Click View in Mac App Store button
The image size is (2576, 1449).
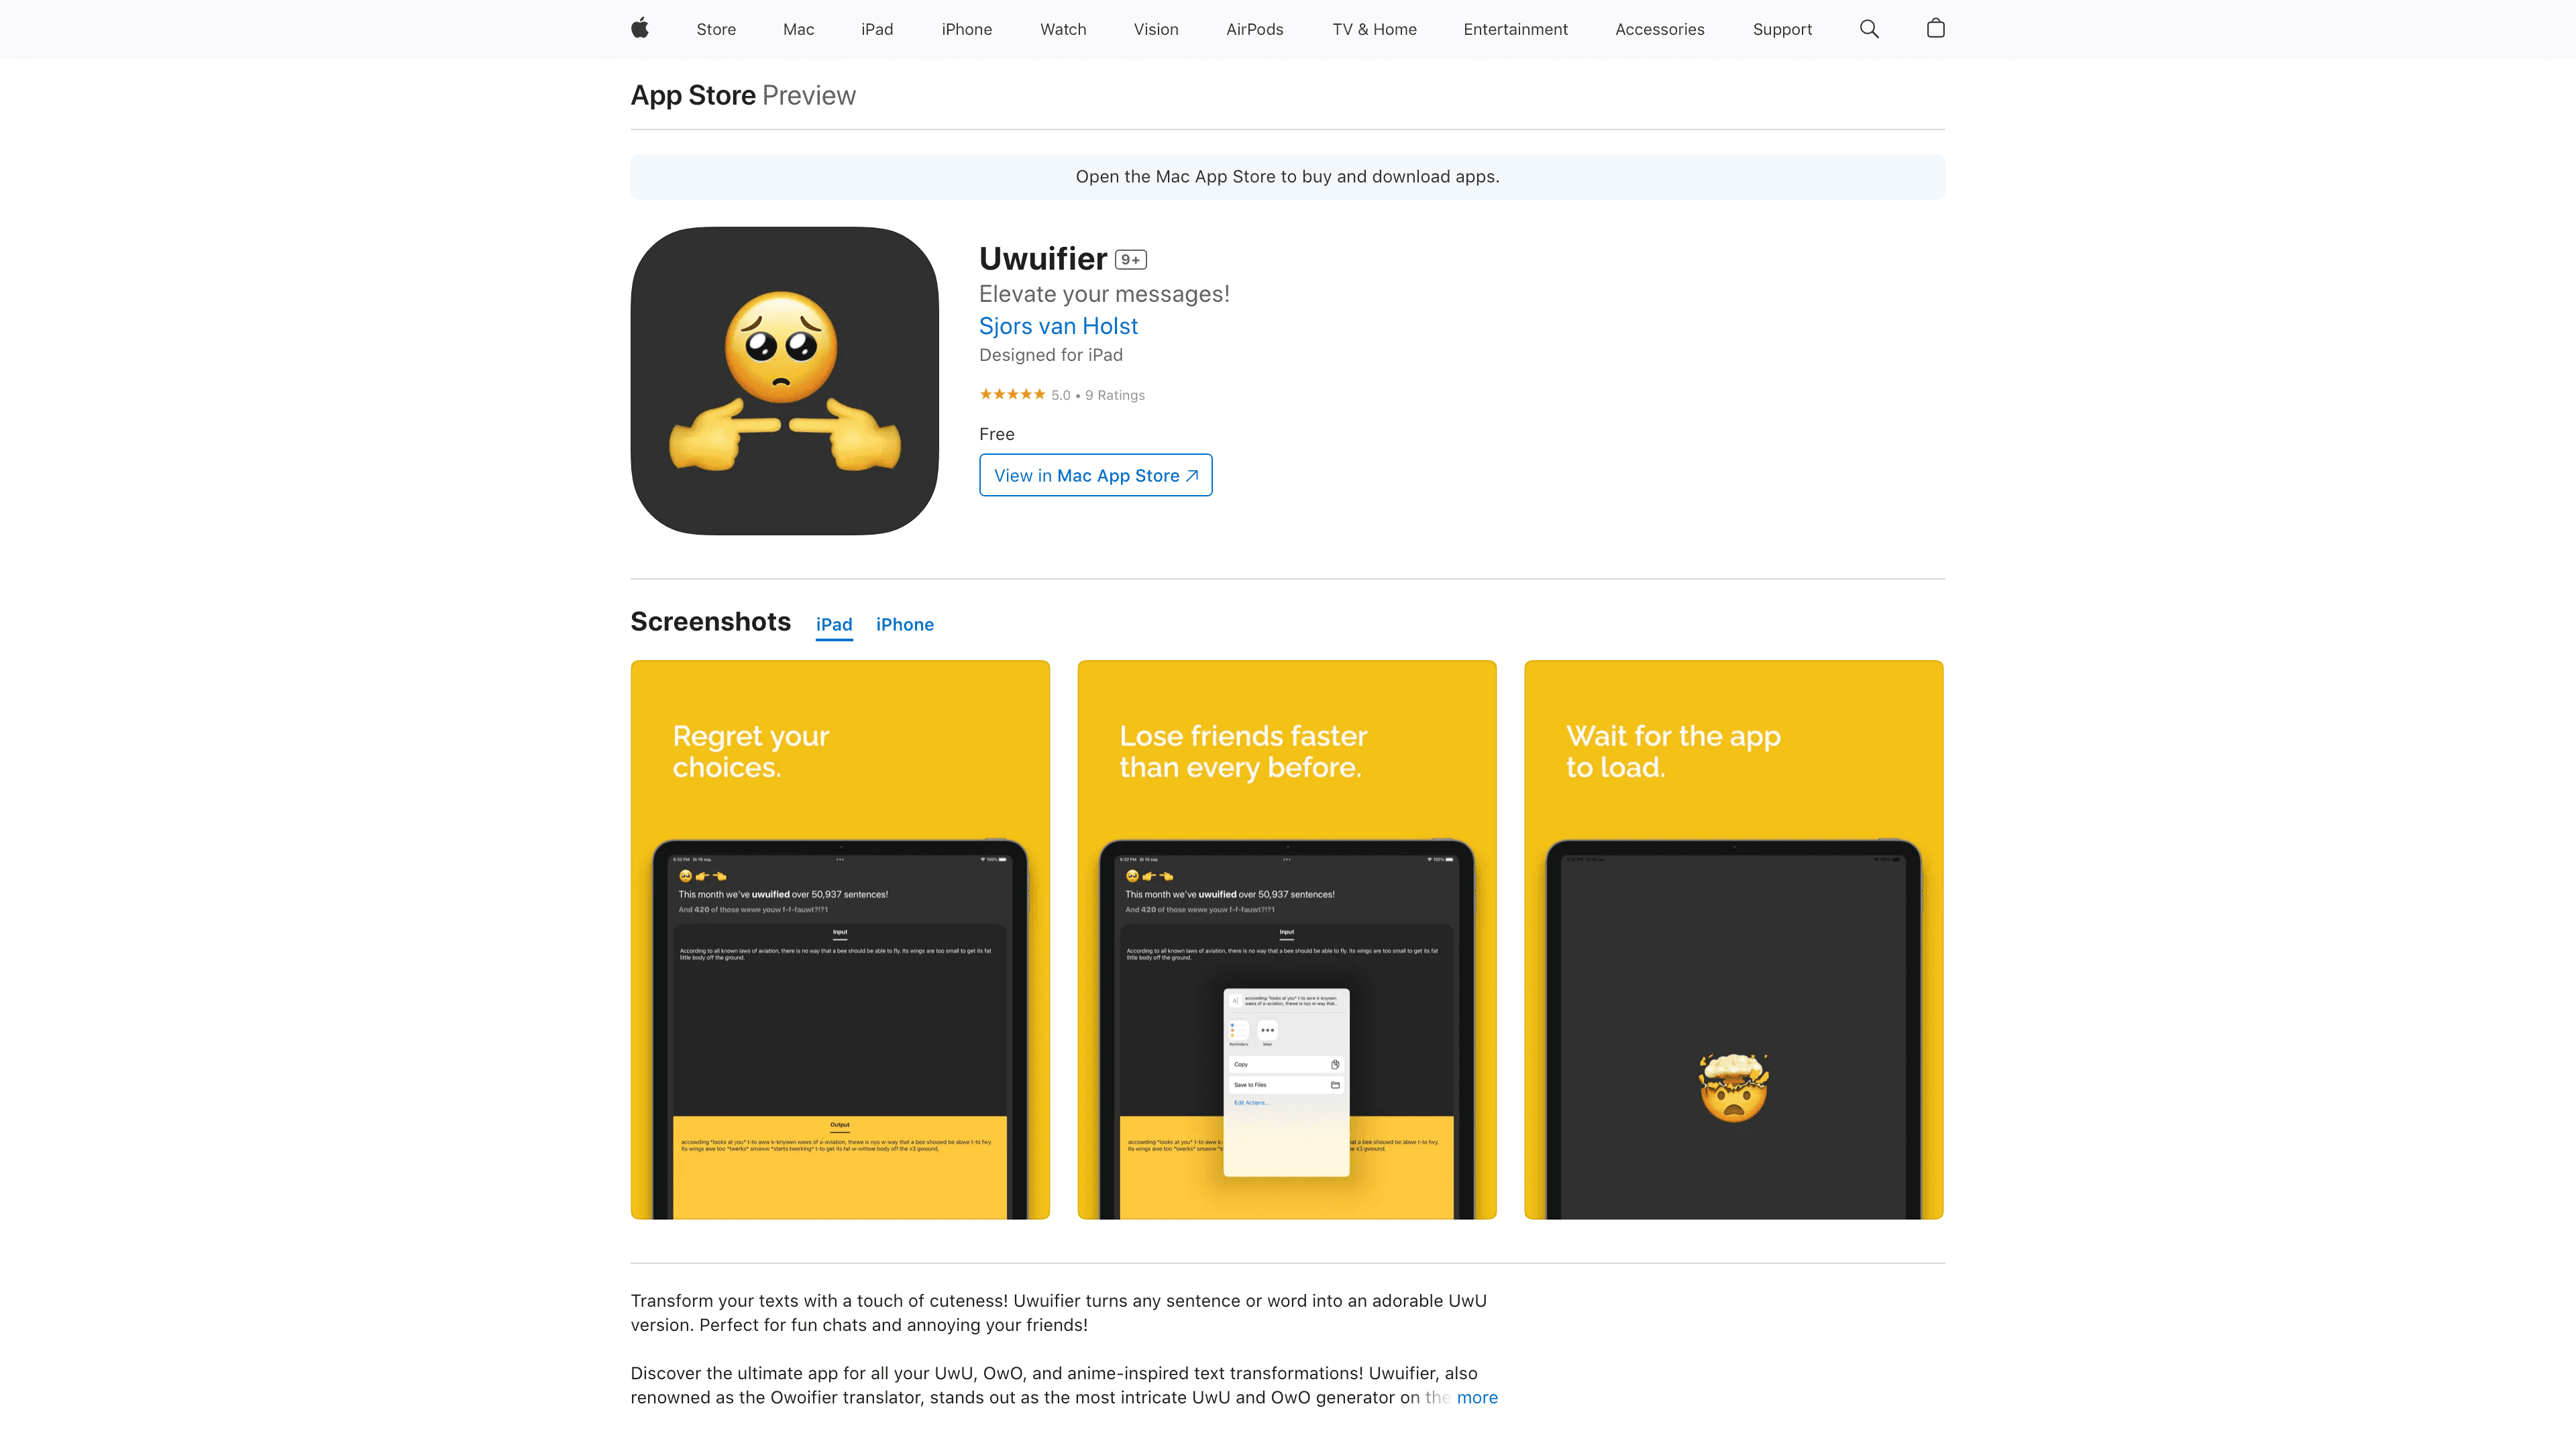click(1095, 474)
